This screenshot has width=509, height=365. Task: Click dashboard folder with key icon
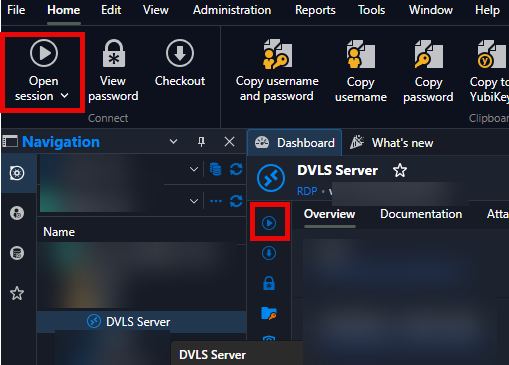point(269,313)
